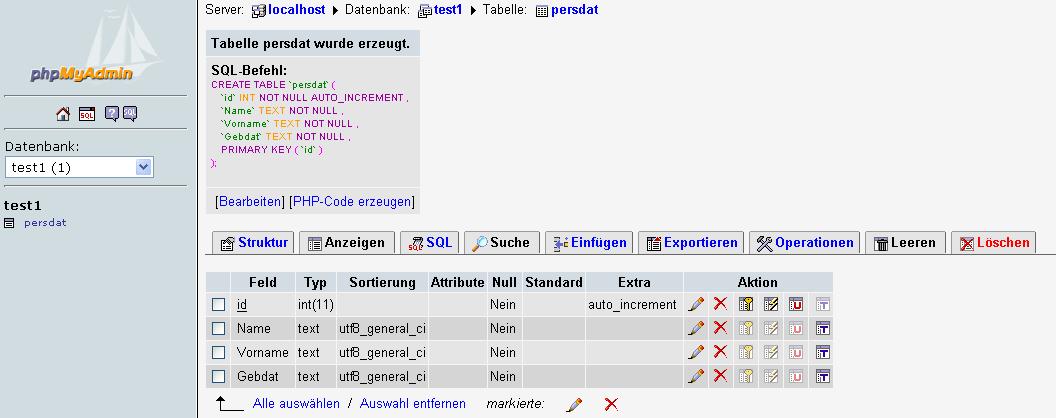Check the checkbox for the id field
The image size is (1056, 418).
tap(219, 304)
